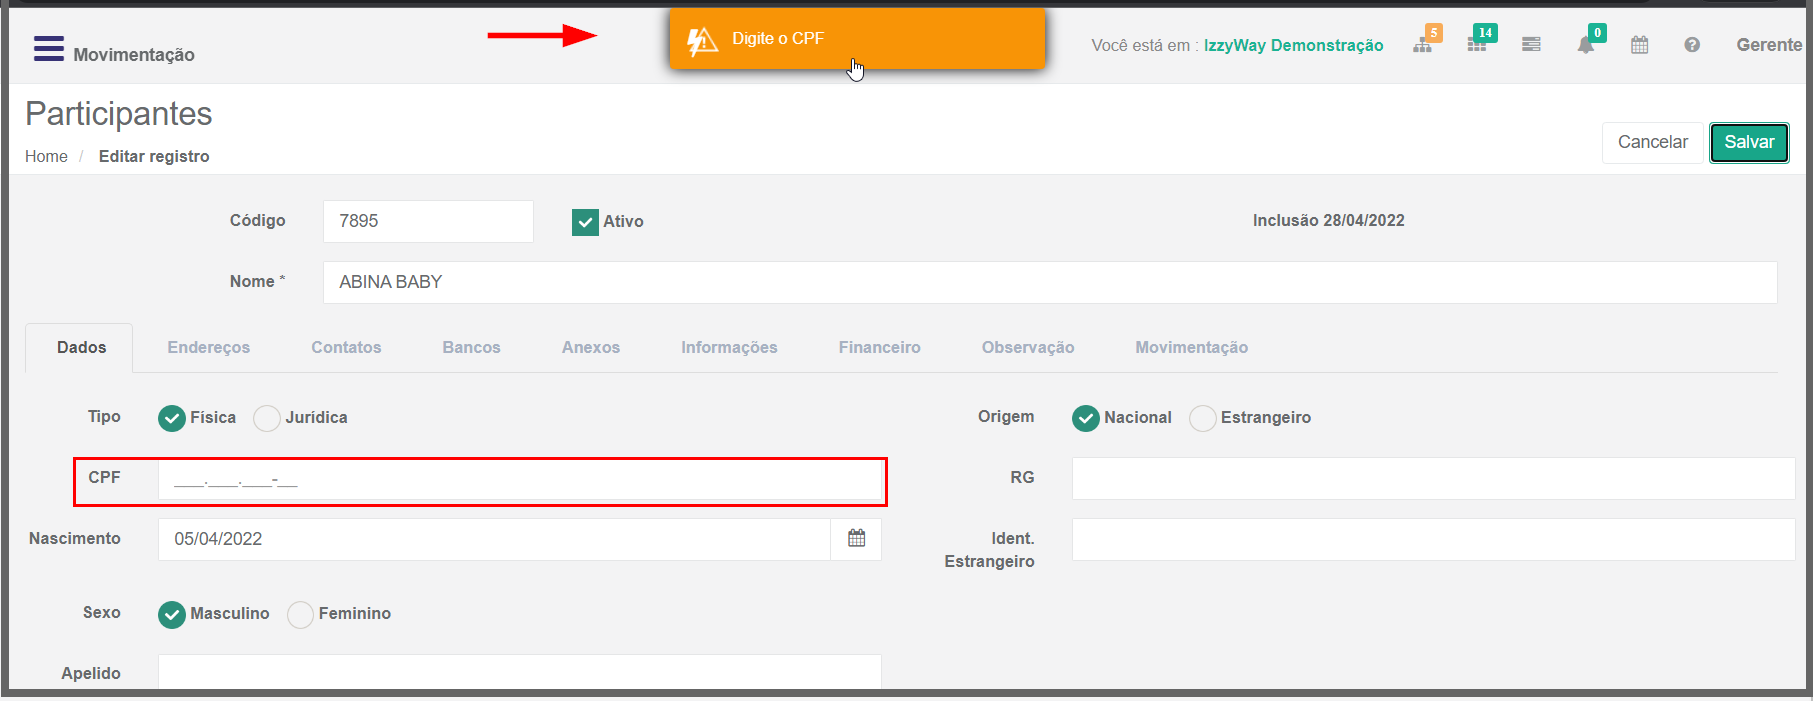Open the Nascimento date picker calendar icon
Screen dimensions: 1813x701
point(856,539)
